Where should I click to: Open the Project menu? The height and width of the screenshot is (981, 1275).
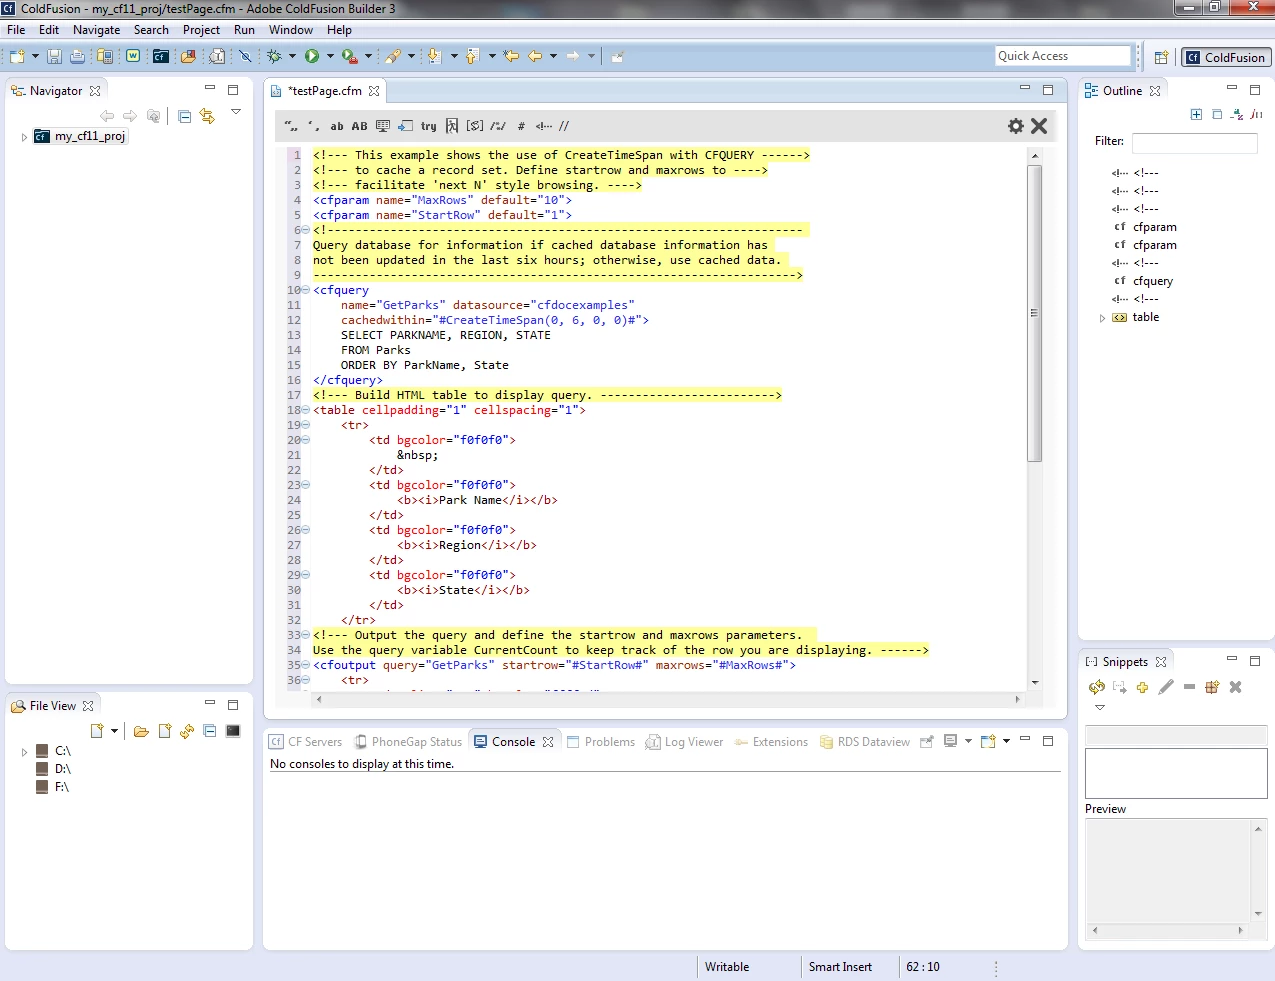pos(201,30)
